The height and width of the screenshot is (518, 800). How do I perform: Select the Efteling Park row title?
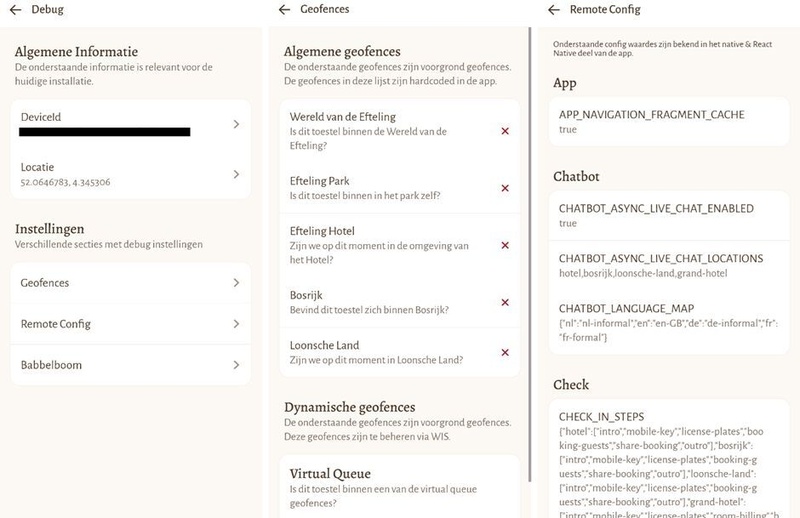(319, 181)
